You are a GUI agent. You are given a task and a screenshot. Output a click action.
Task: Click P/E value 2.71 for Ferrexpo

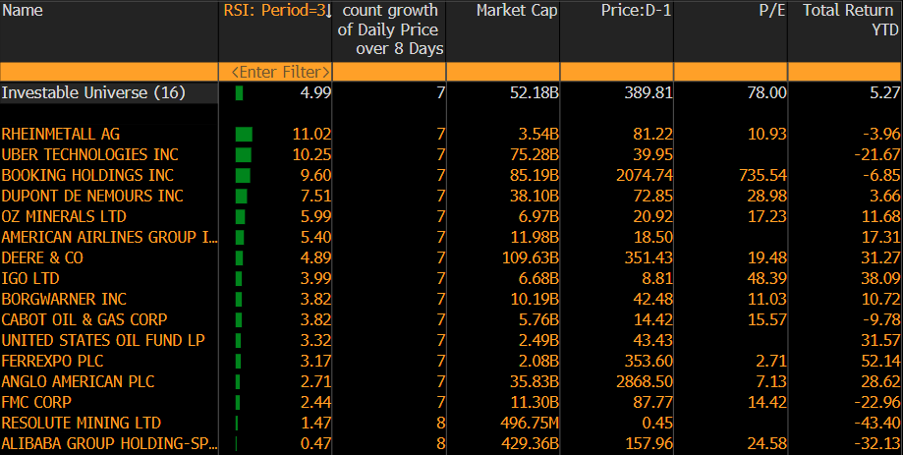click(771, 361)
